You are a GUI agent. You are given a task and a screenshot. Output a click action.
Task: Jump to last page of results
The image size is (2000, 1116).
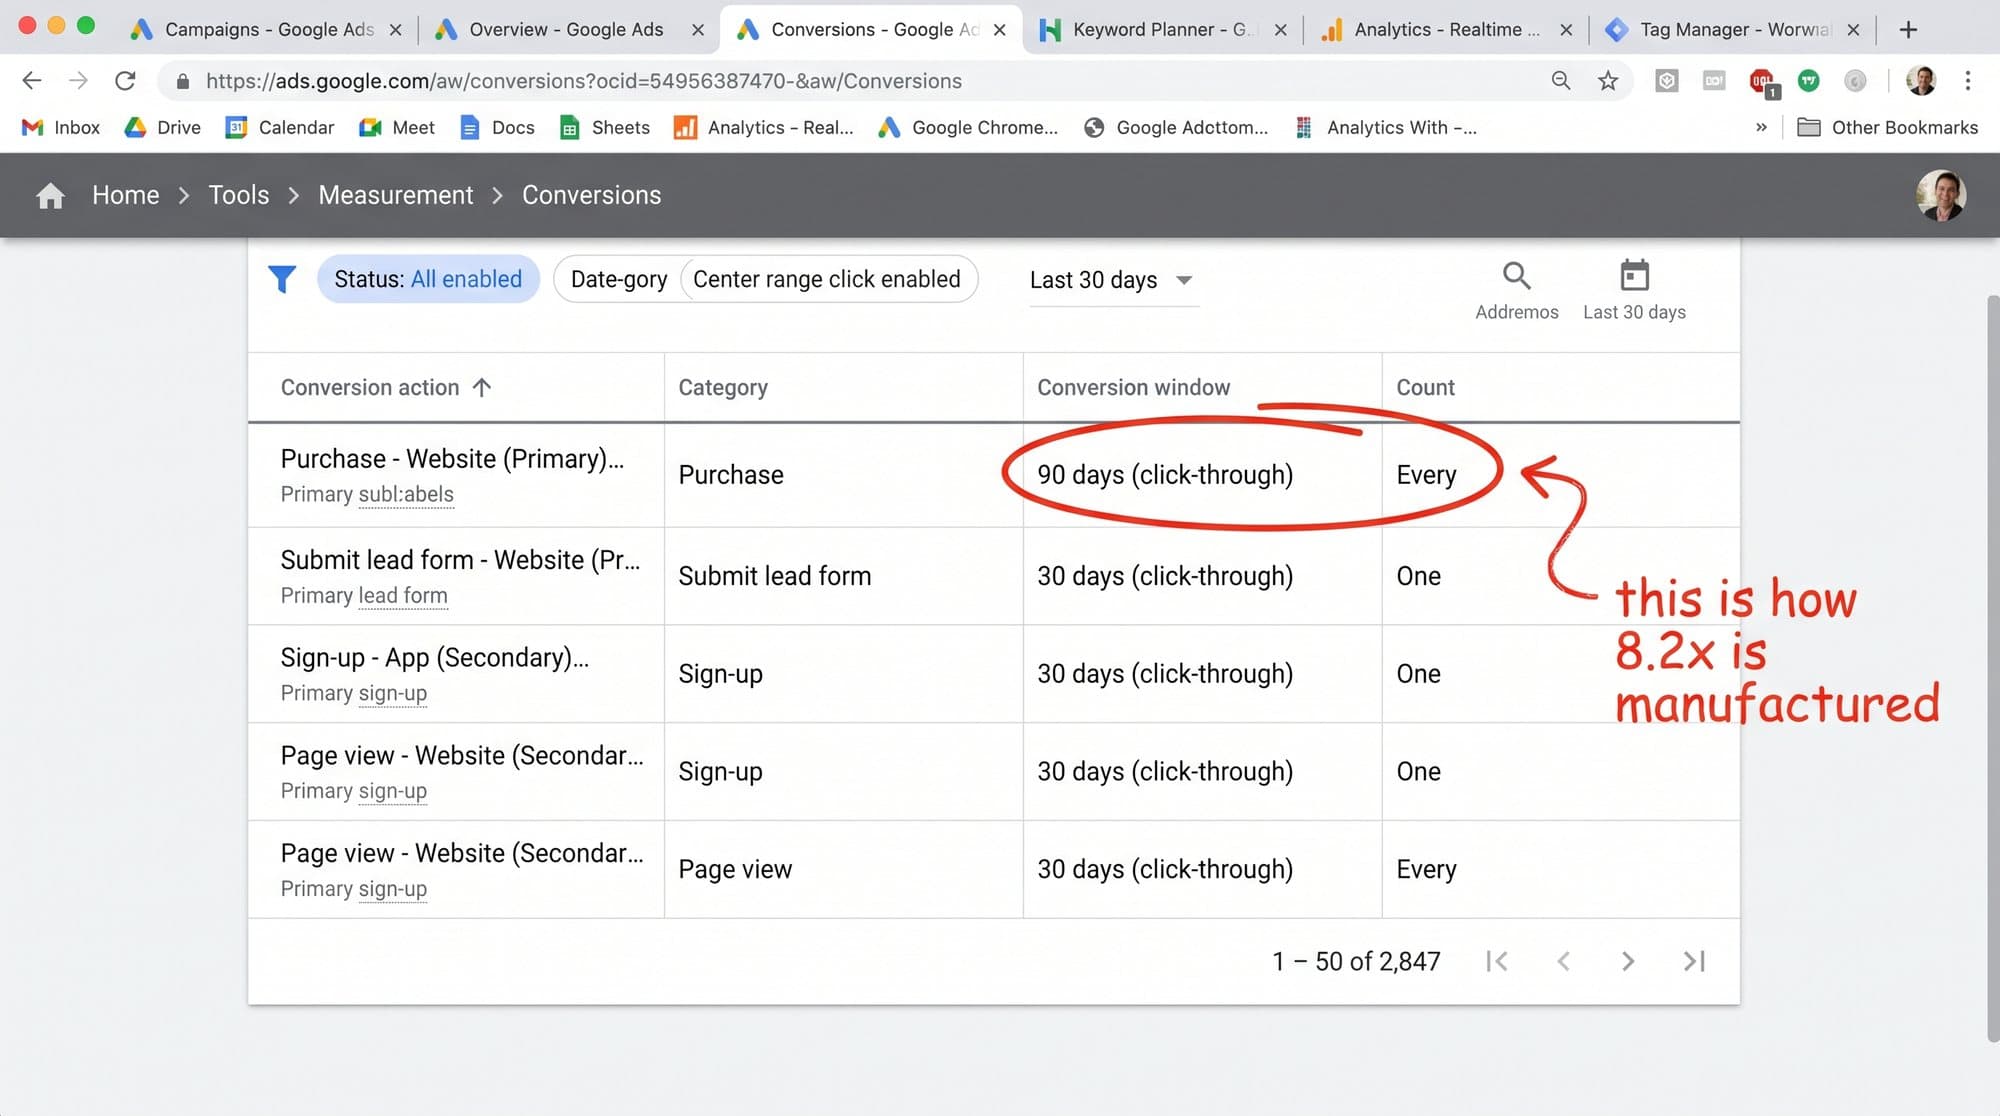[1694, 961]
